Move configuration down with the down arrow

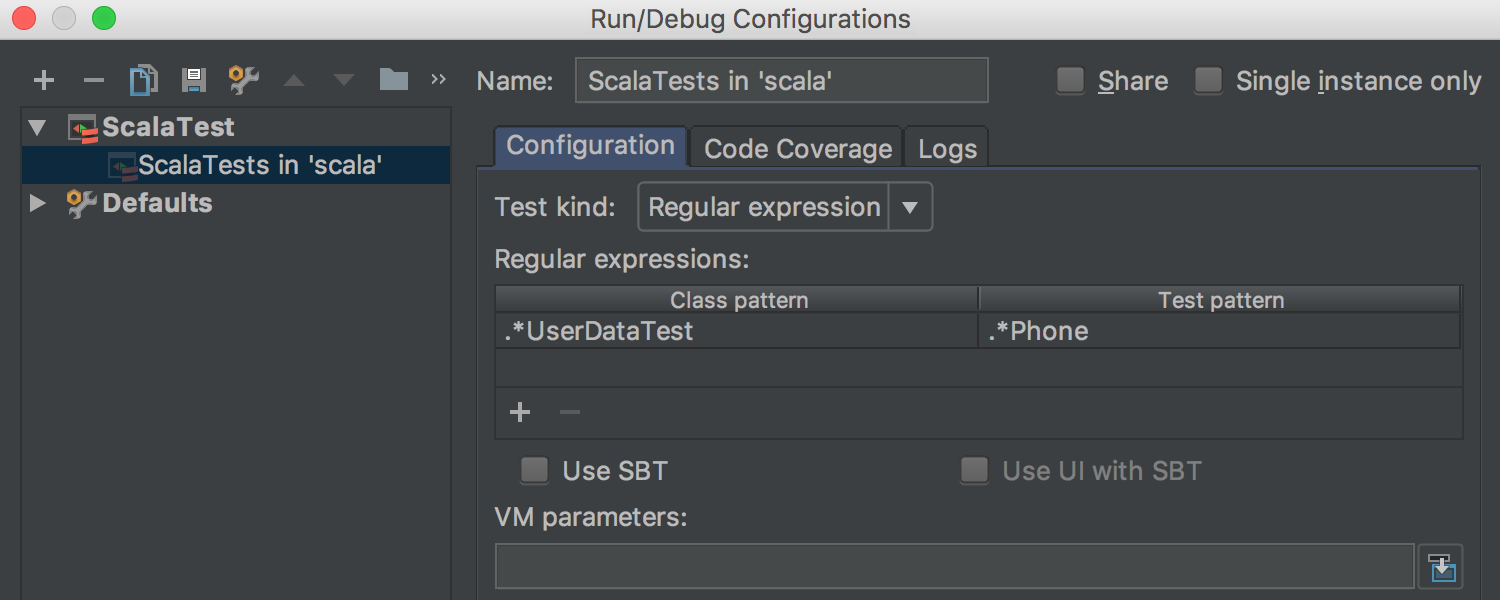coord(343,80)
